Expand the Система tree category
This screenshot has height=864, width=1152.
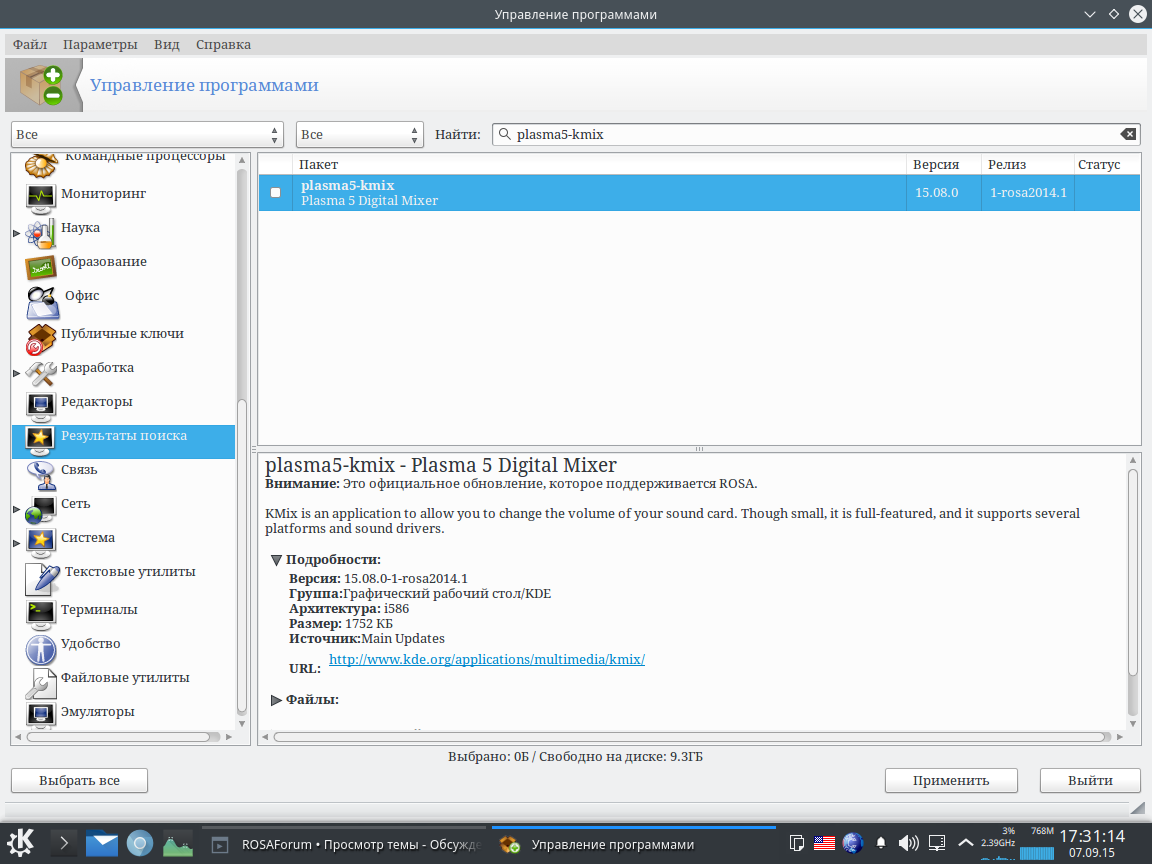[x=17, y=543]
